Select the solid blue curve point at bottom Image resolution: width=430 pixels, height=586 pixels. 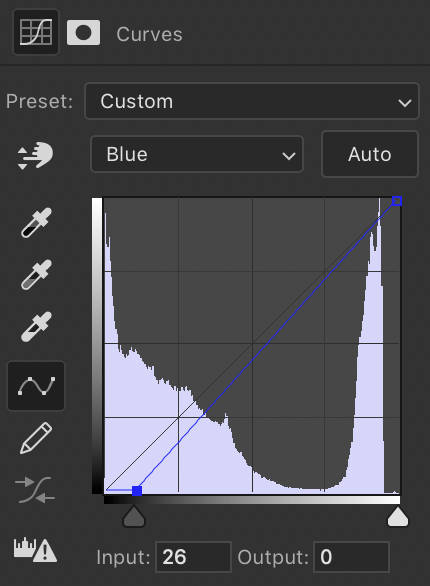coord(137,491)
